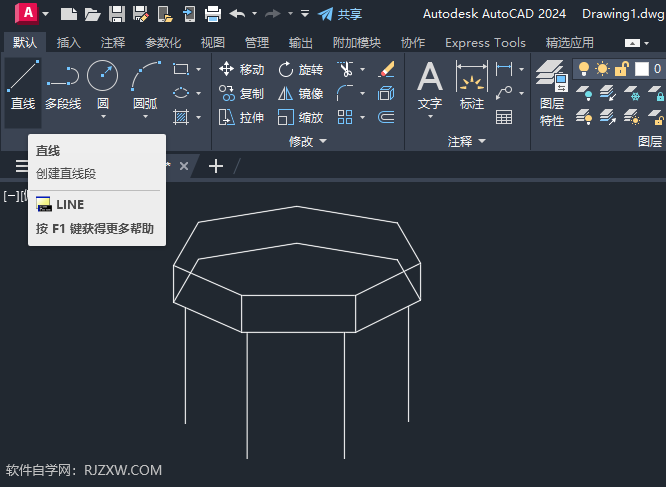Open the Text (文字) tool
The height and width of the screenshot is (487, 666).
click(x=430, y=85)
